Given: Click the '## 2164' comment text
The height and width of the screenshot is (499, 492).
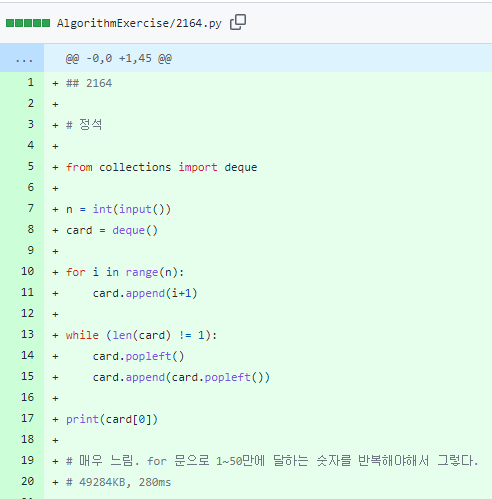Looking at the screenshot, I should [x=89, y=83].
